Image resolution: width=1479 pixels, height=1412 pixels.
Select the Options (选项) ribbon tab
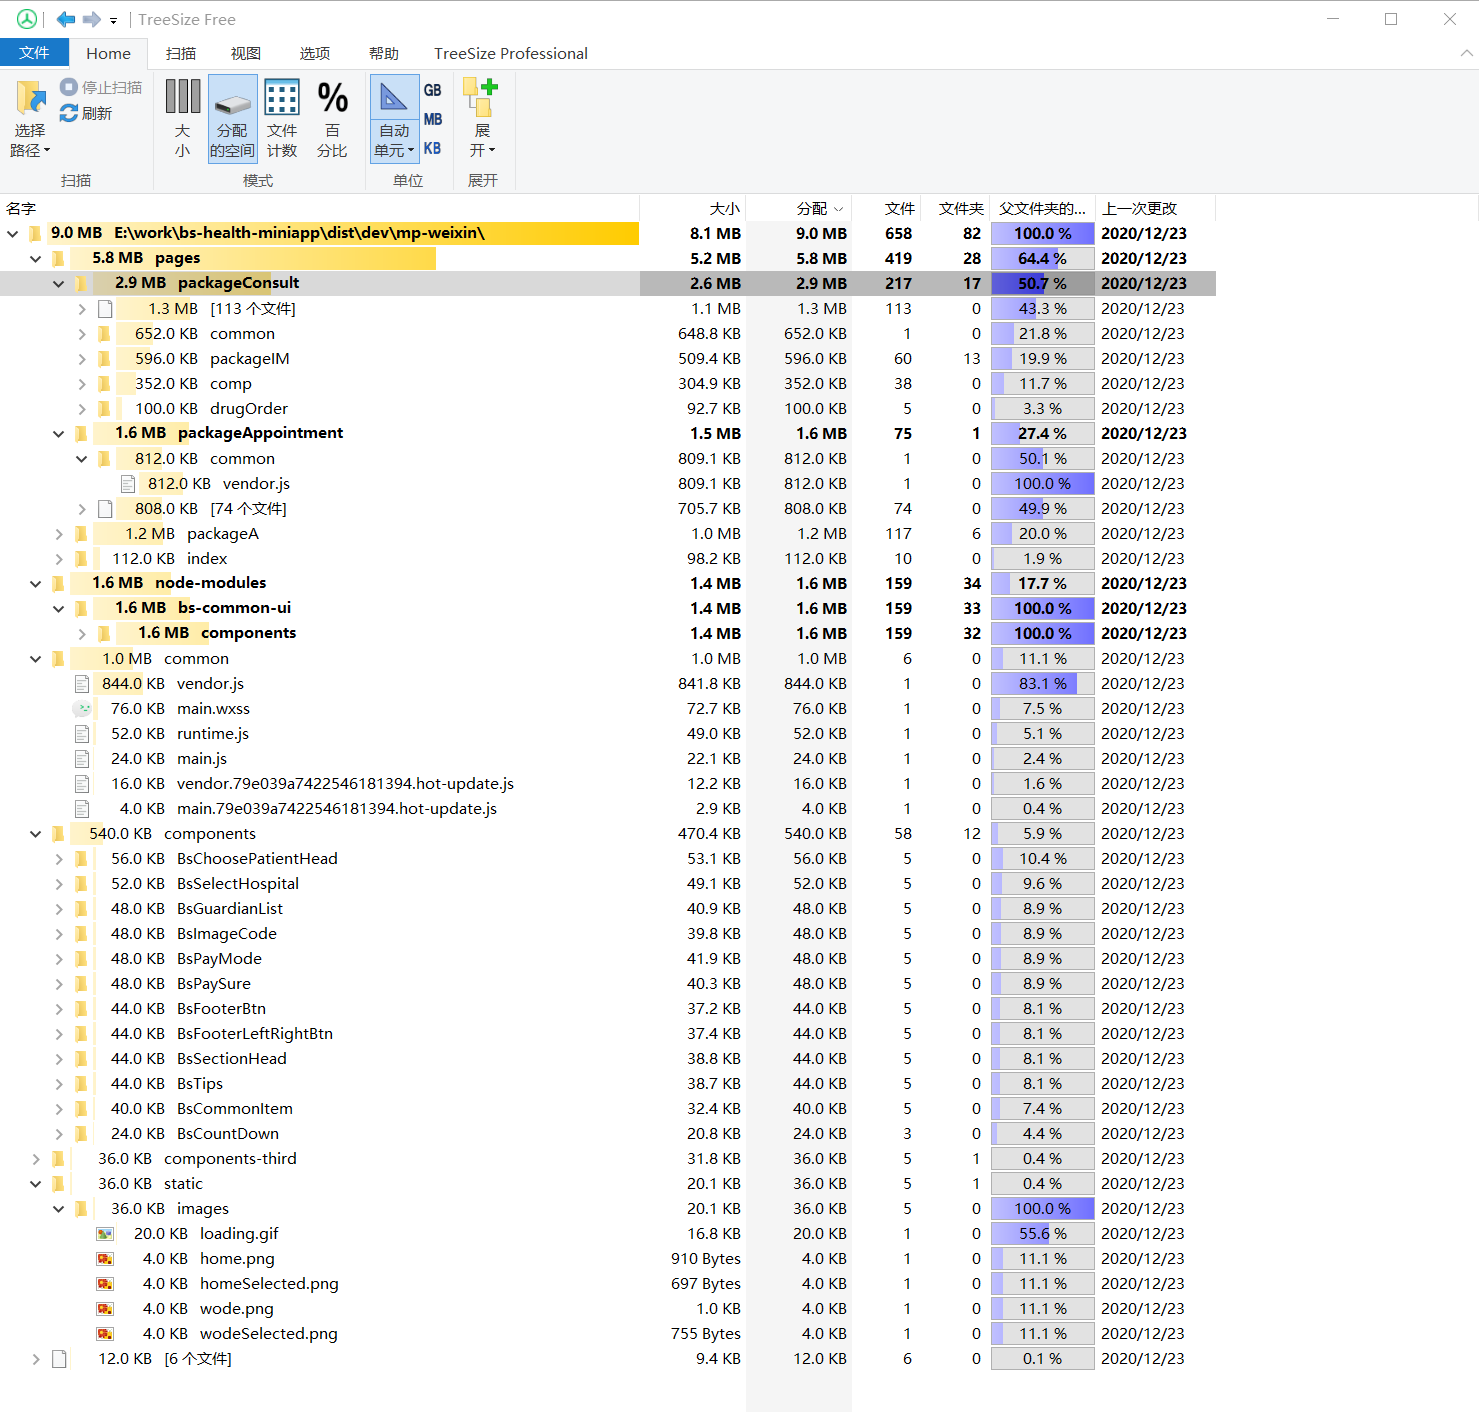tap(315, 53)
